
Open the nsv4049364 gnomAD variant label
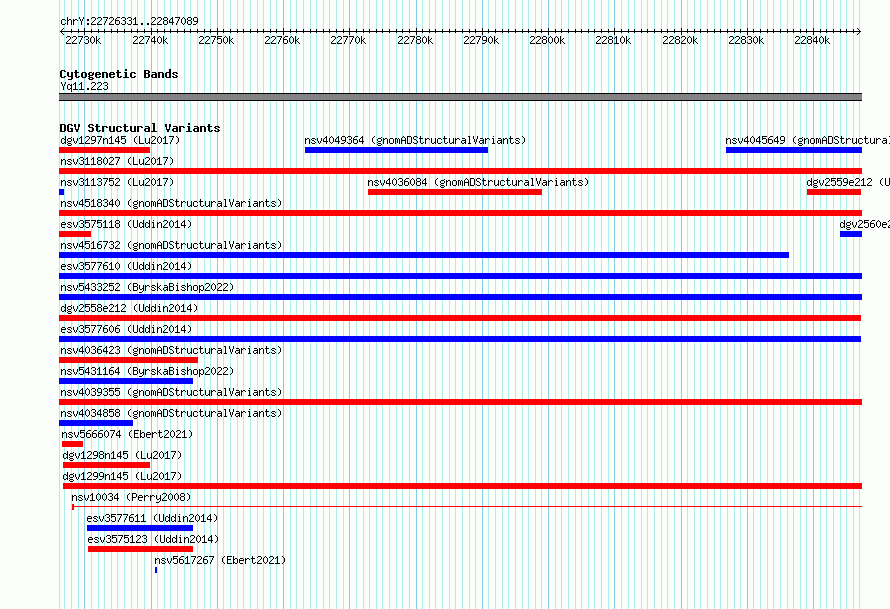point(415,140)
